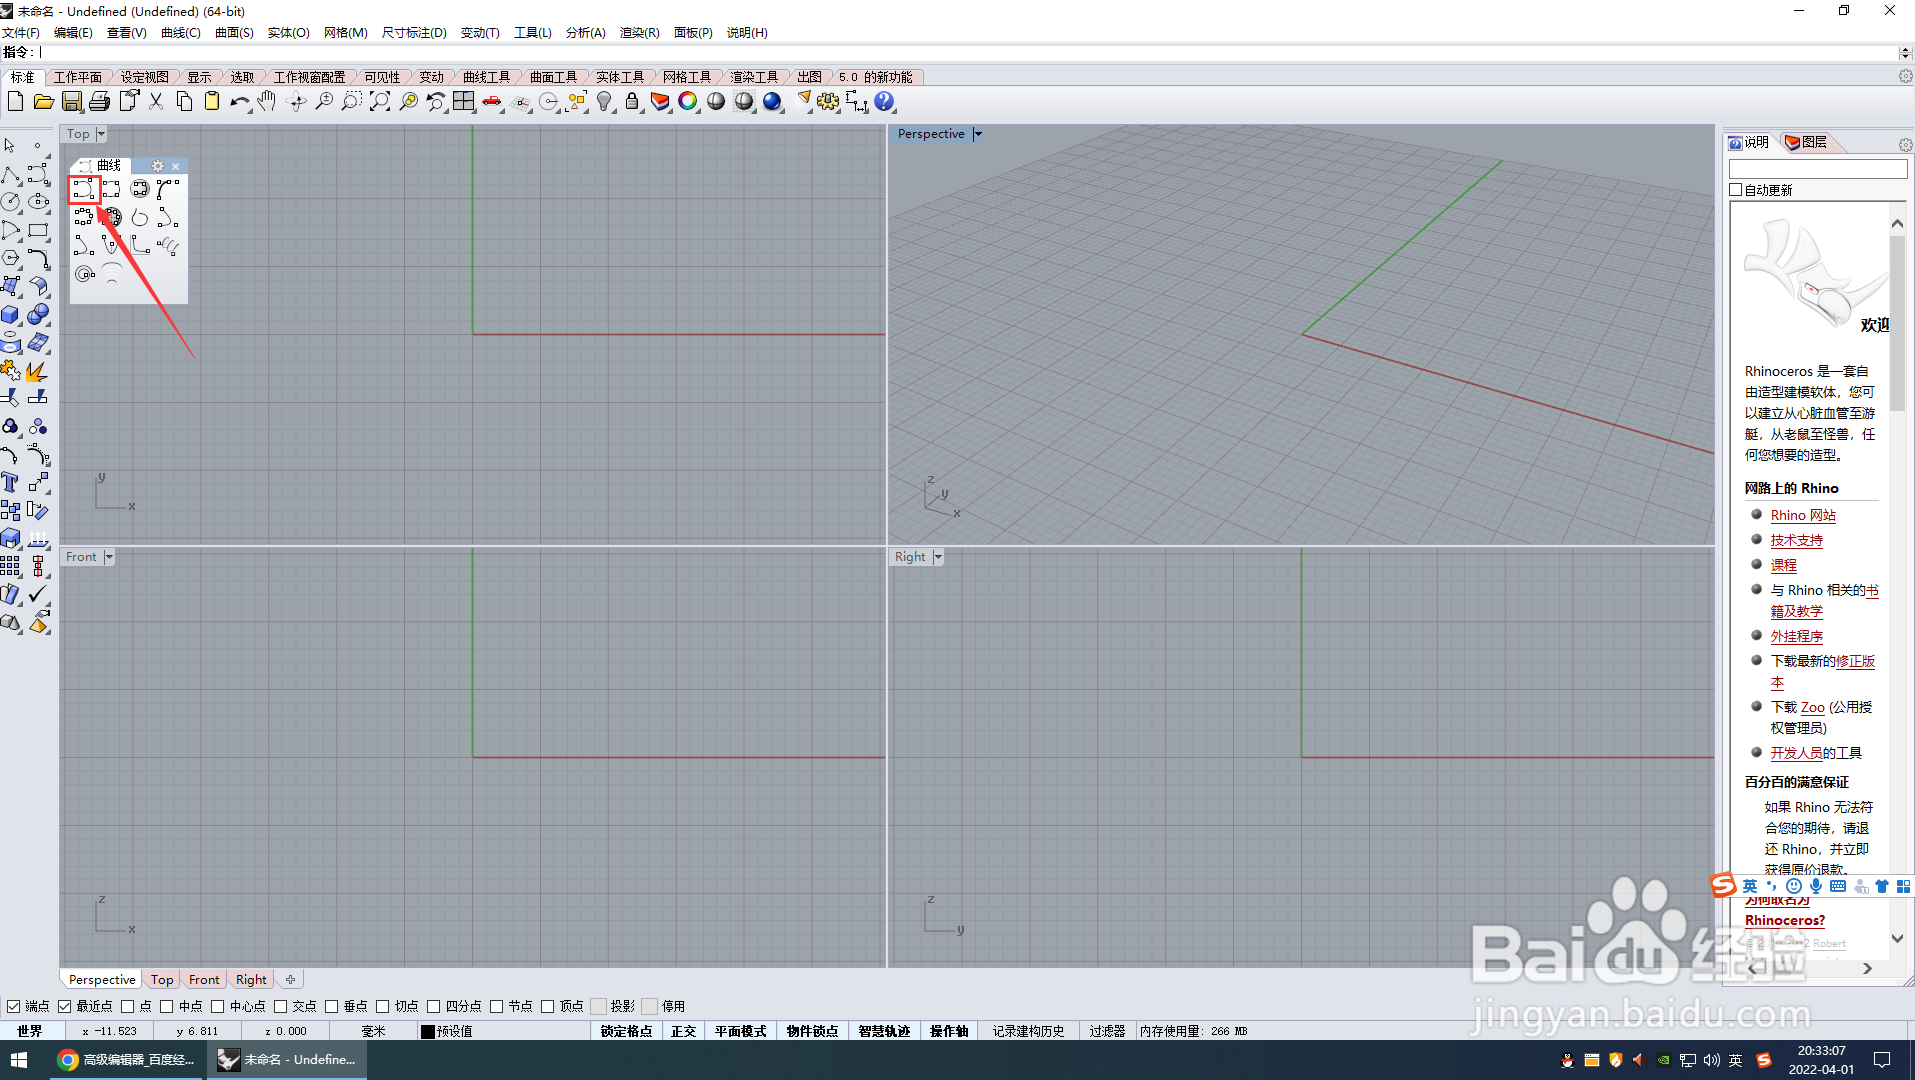The image size is (1915, 1080).
Task: Click the blue question mark help icon
Action: pos(884,101)
